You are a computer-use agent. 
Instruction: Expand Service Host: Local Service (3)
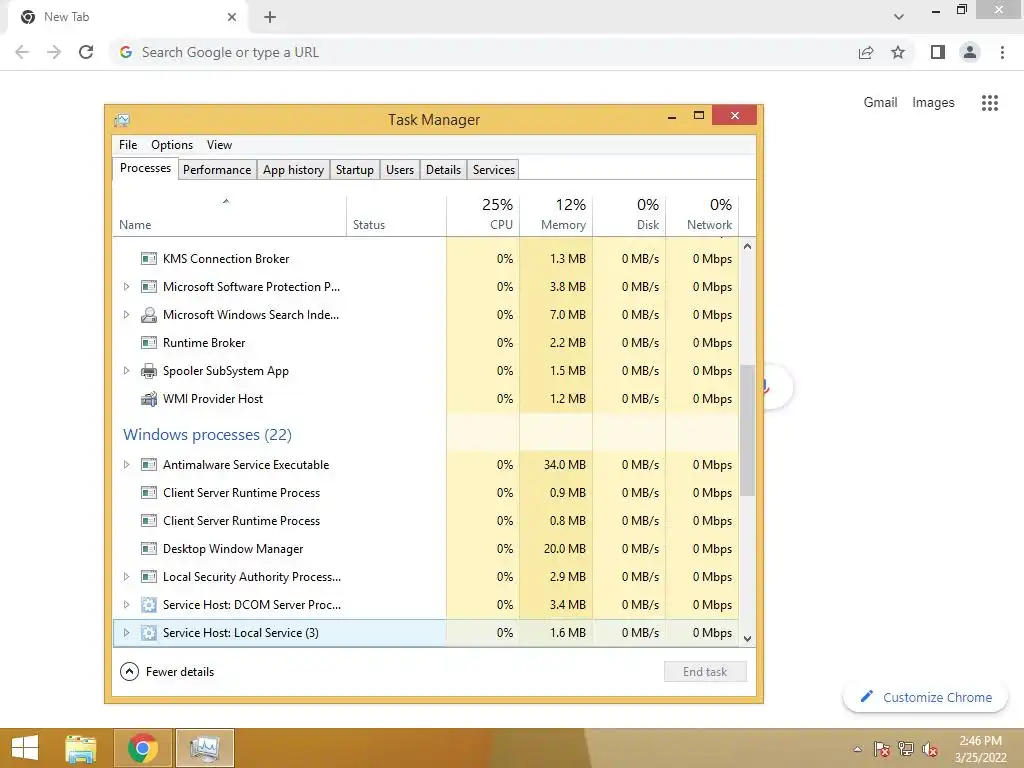coord(126,633)
